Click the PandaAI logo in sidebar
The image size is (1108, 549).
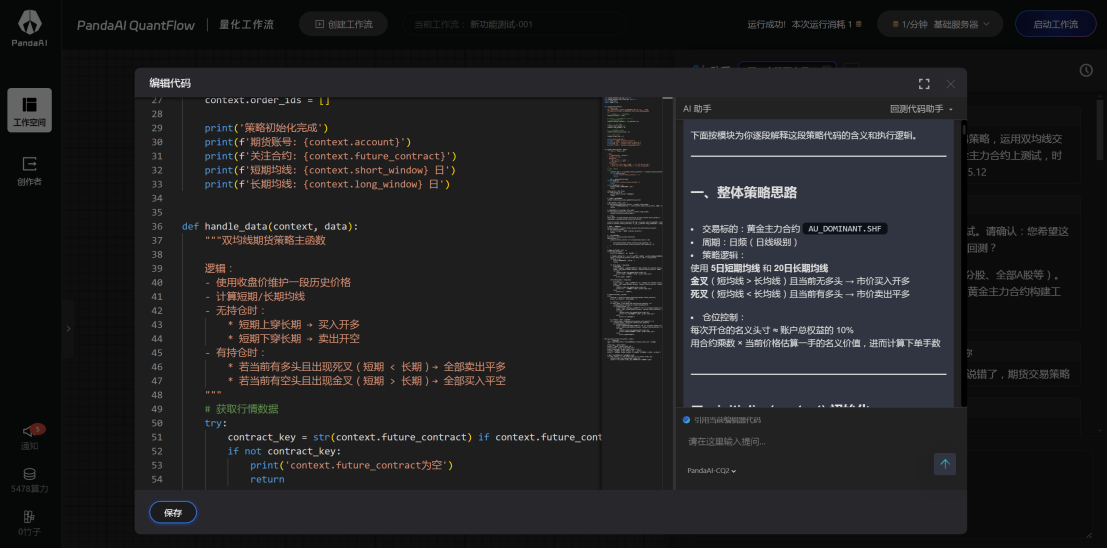click(x=30, y=28)
